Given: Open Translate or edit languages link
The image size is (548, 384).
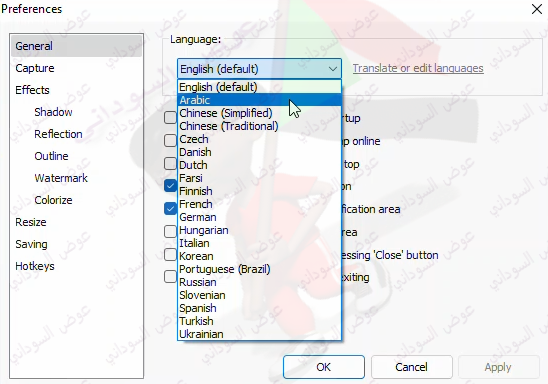Looking at the screenshot, I should click(418, 68).
